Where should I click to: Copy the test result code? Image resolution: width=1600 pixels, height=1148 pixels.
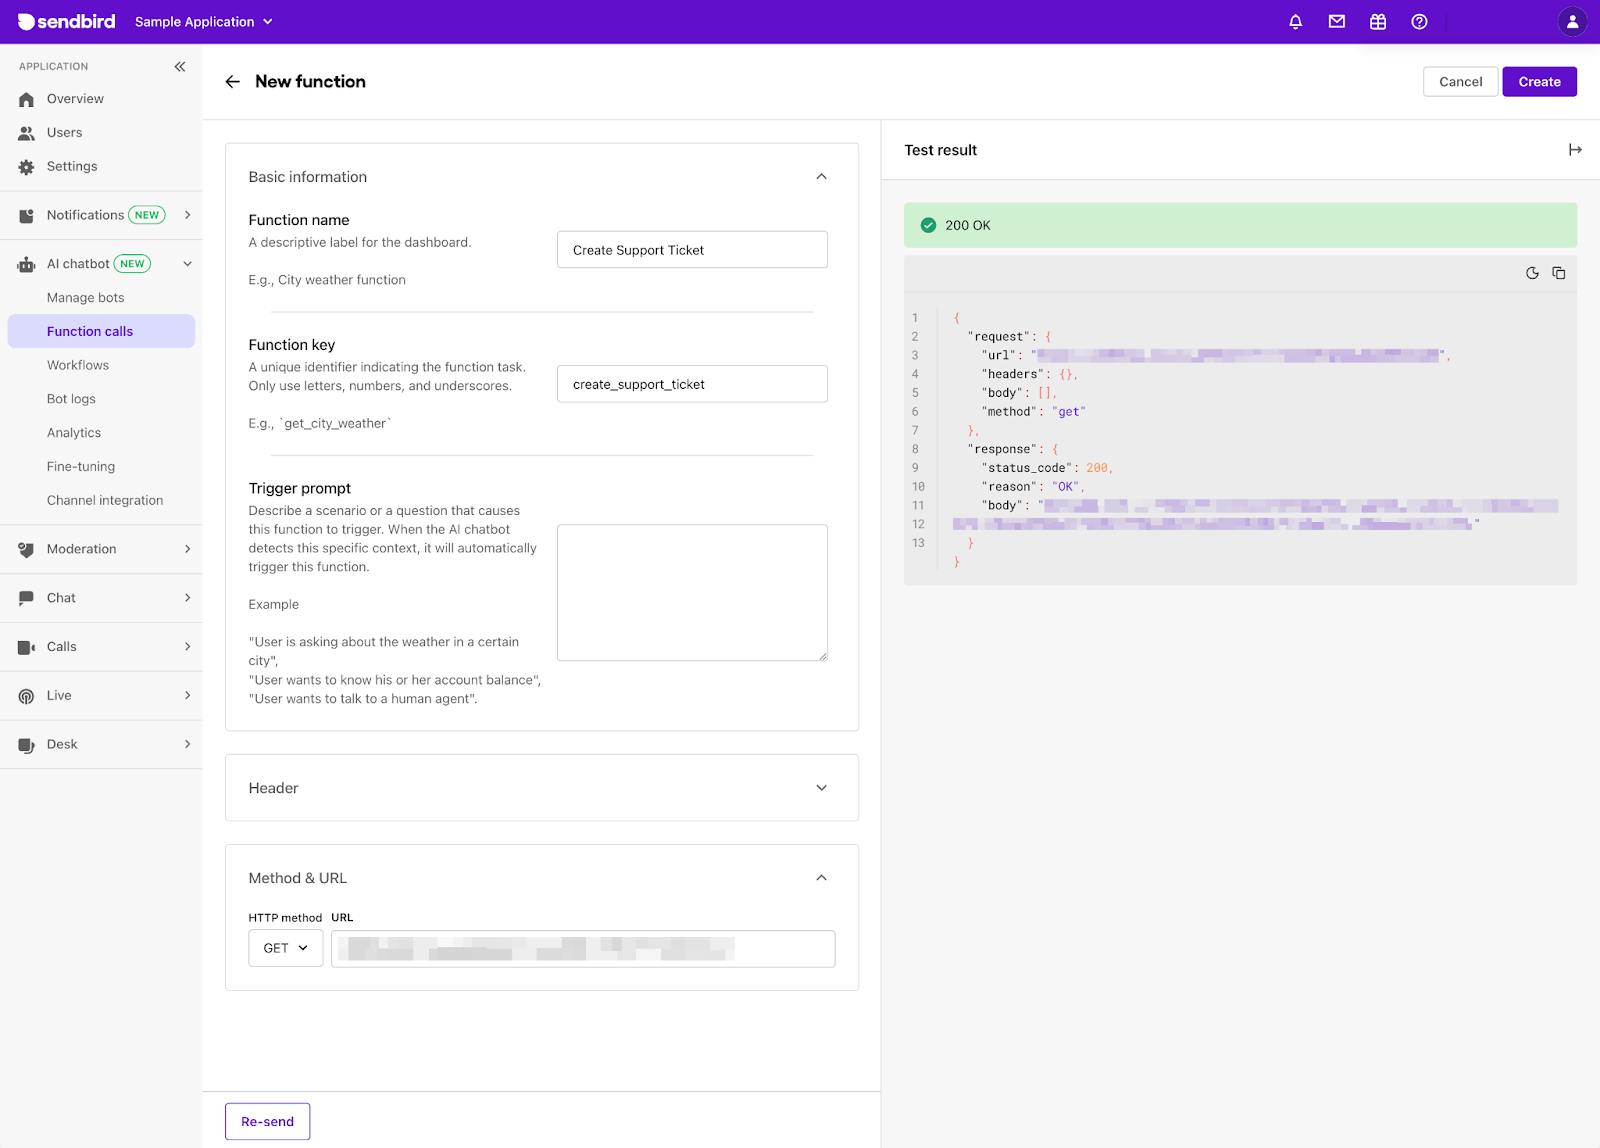(1559, 272)
